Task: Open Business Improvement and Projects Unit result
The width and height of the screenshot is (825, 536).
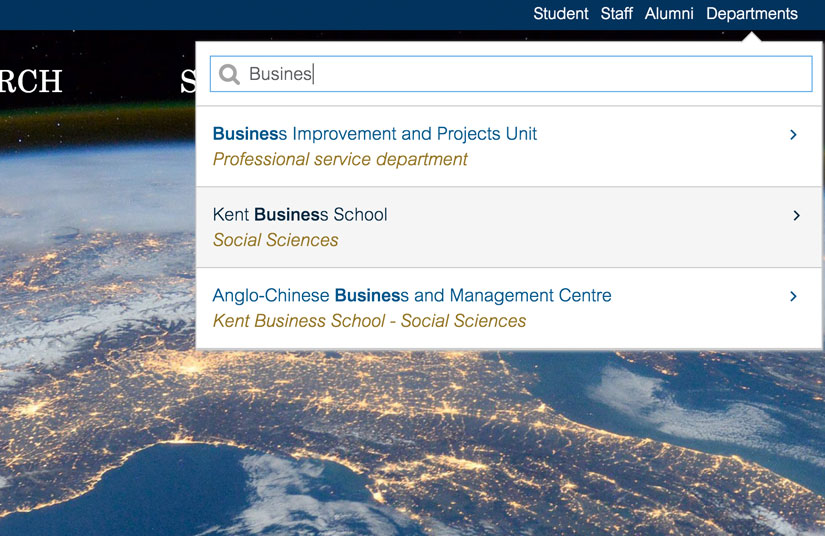Action: point(375,134)
